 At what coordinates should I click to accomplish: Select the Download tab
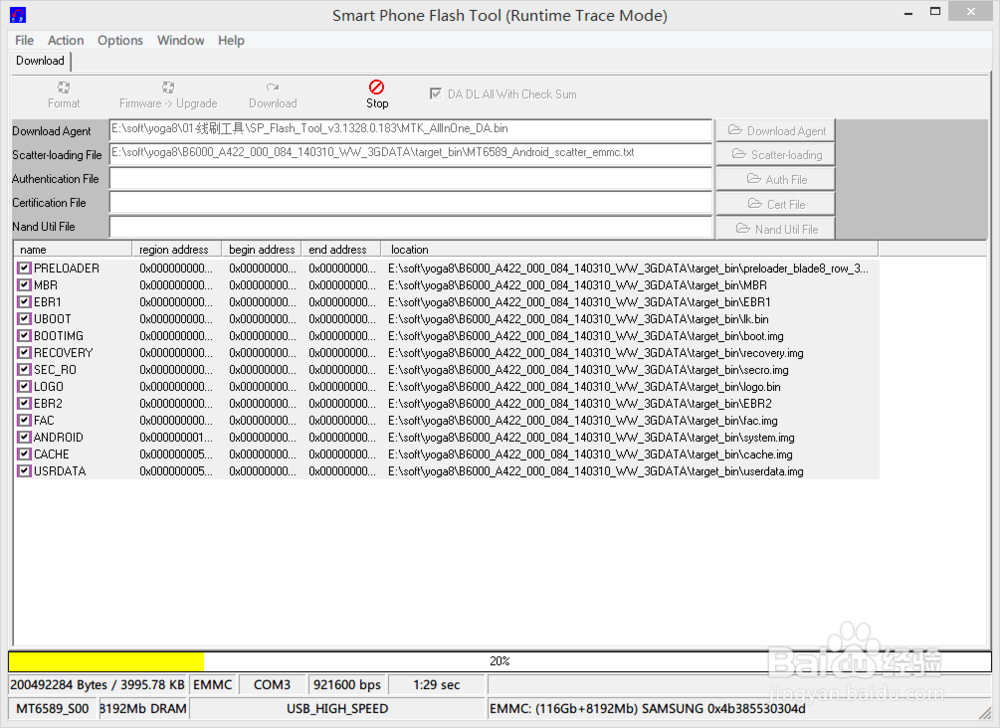[40, 61]
